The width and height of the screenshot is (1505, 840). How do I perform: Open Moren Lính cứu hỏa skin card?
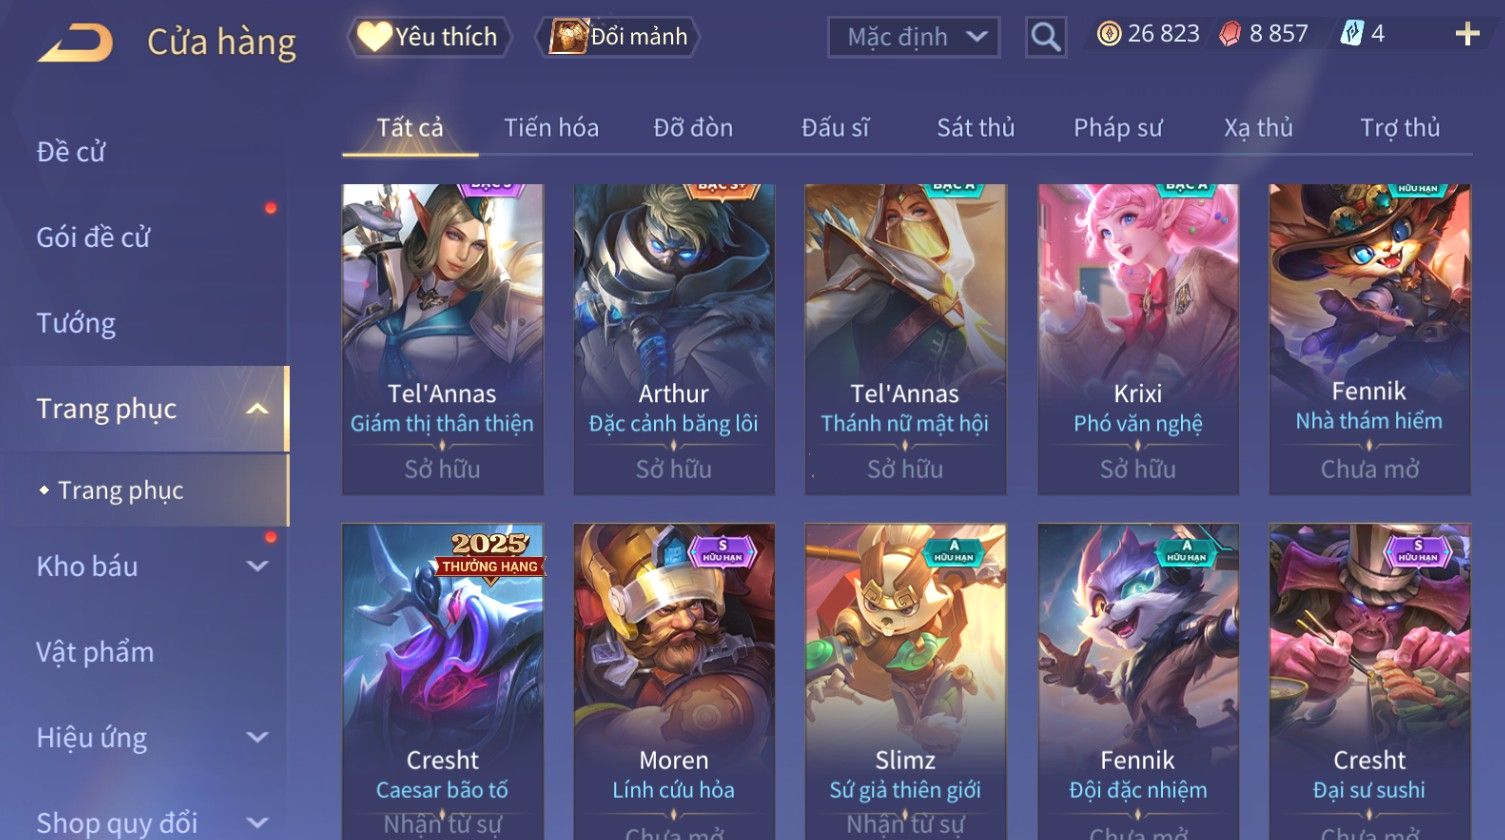674,682
